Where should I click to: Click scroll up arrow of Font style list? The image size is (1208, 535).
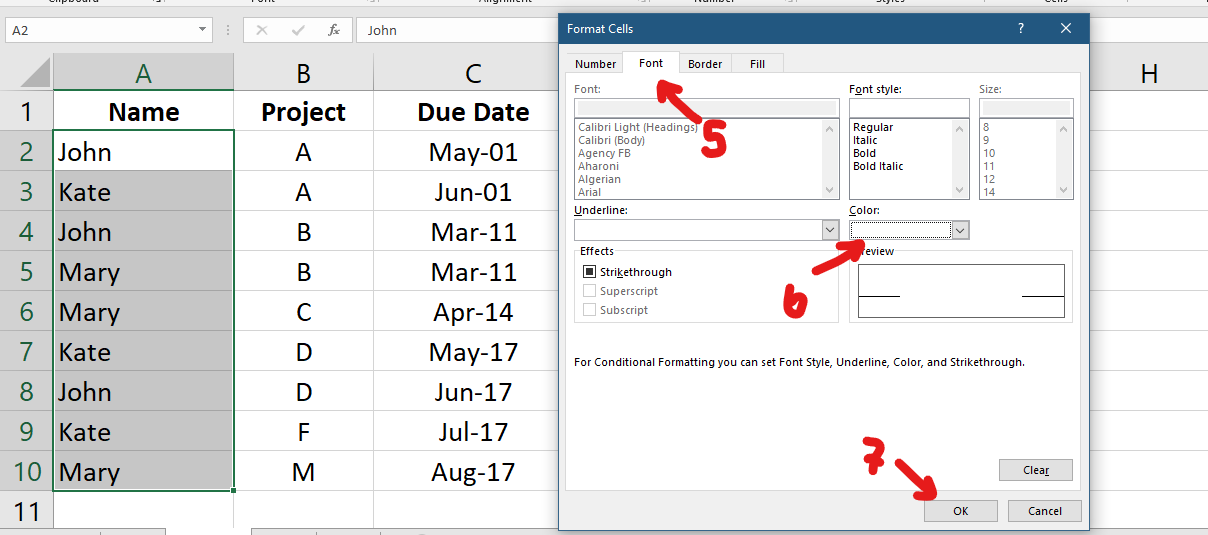click(x=961, y=127)
